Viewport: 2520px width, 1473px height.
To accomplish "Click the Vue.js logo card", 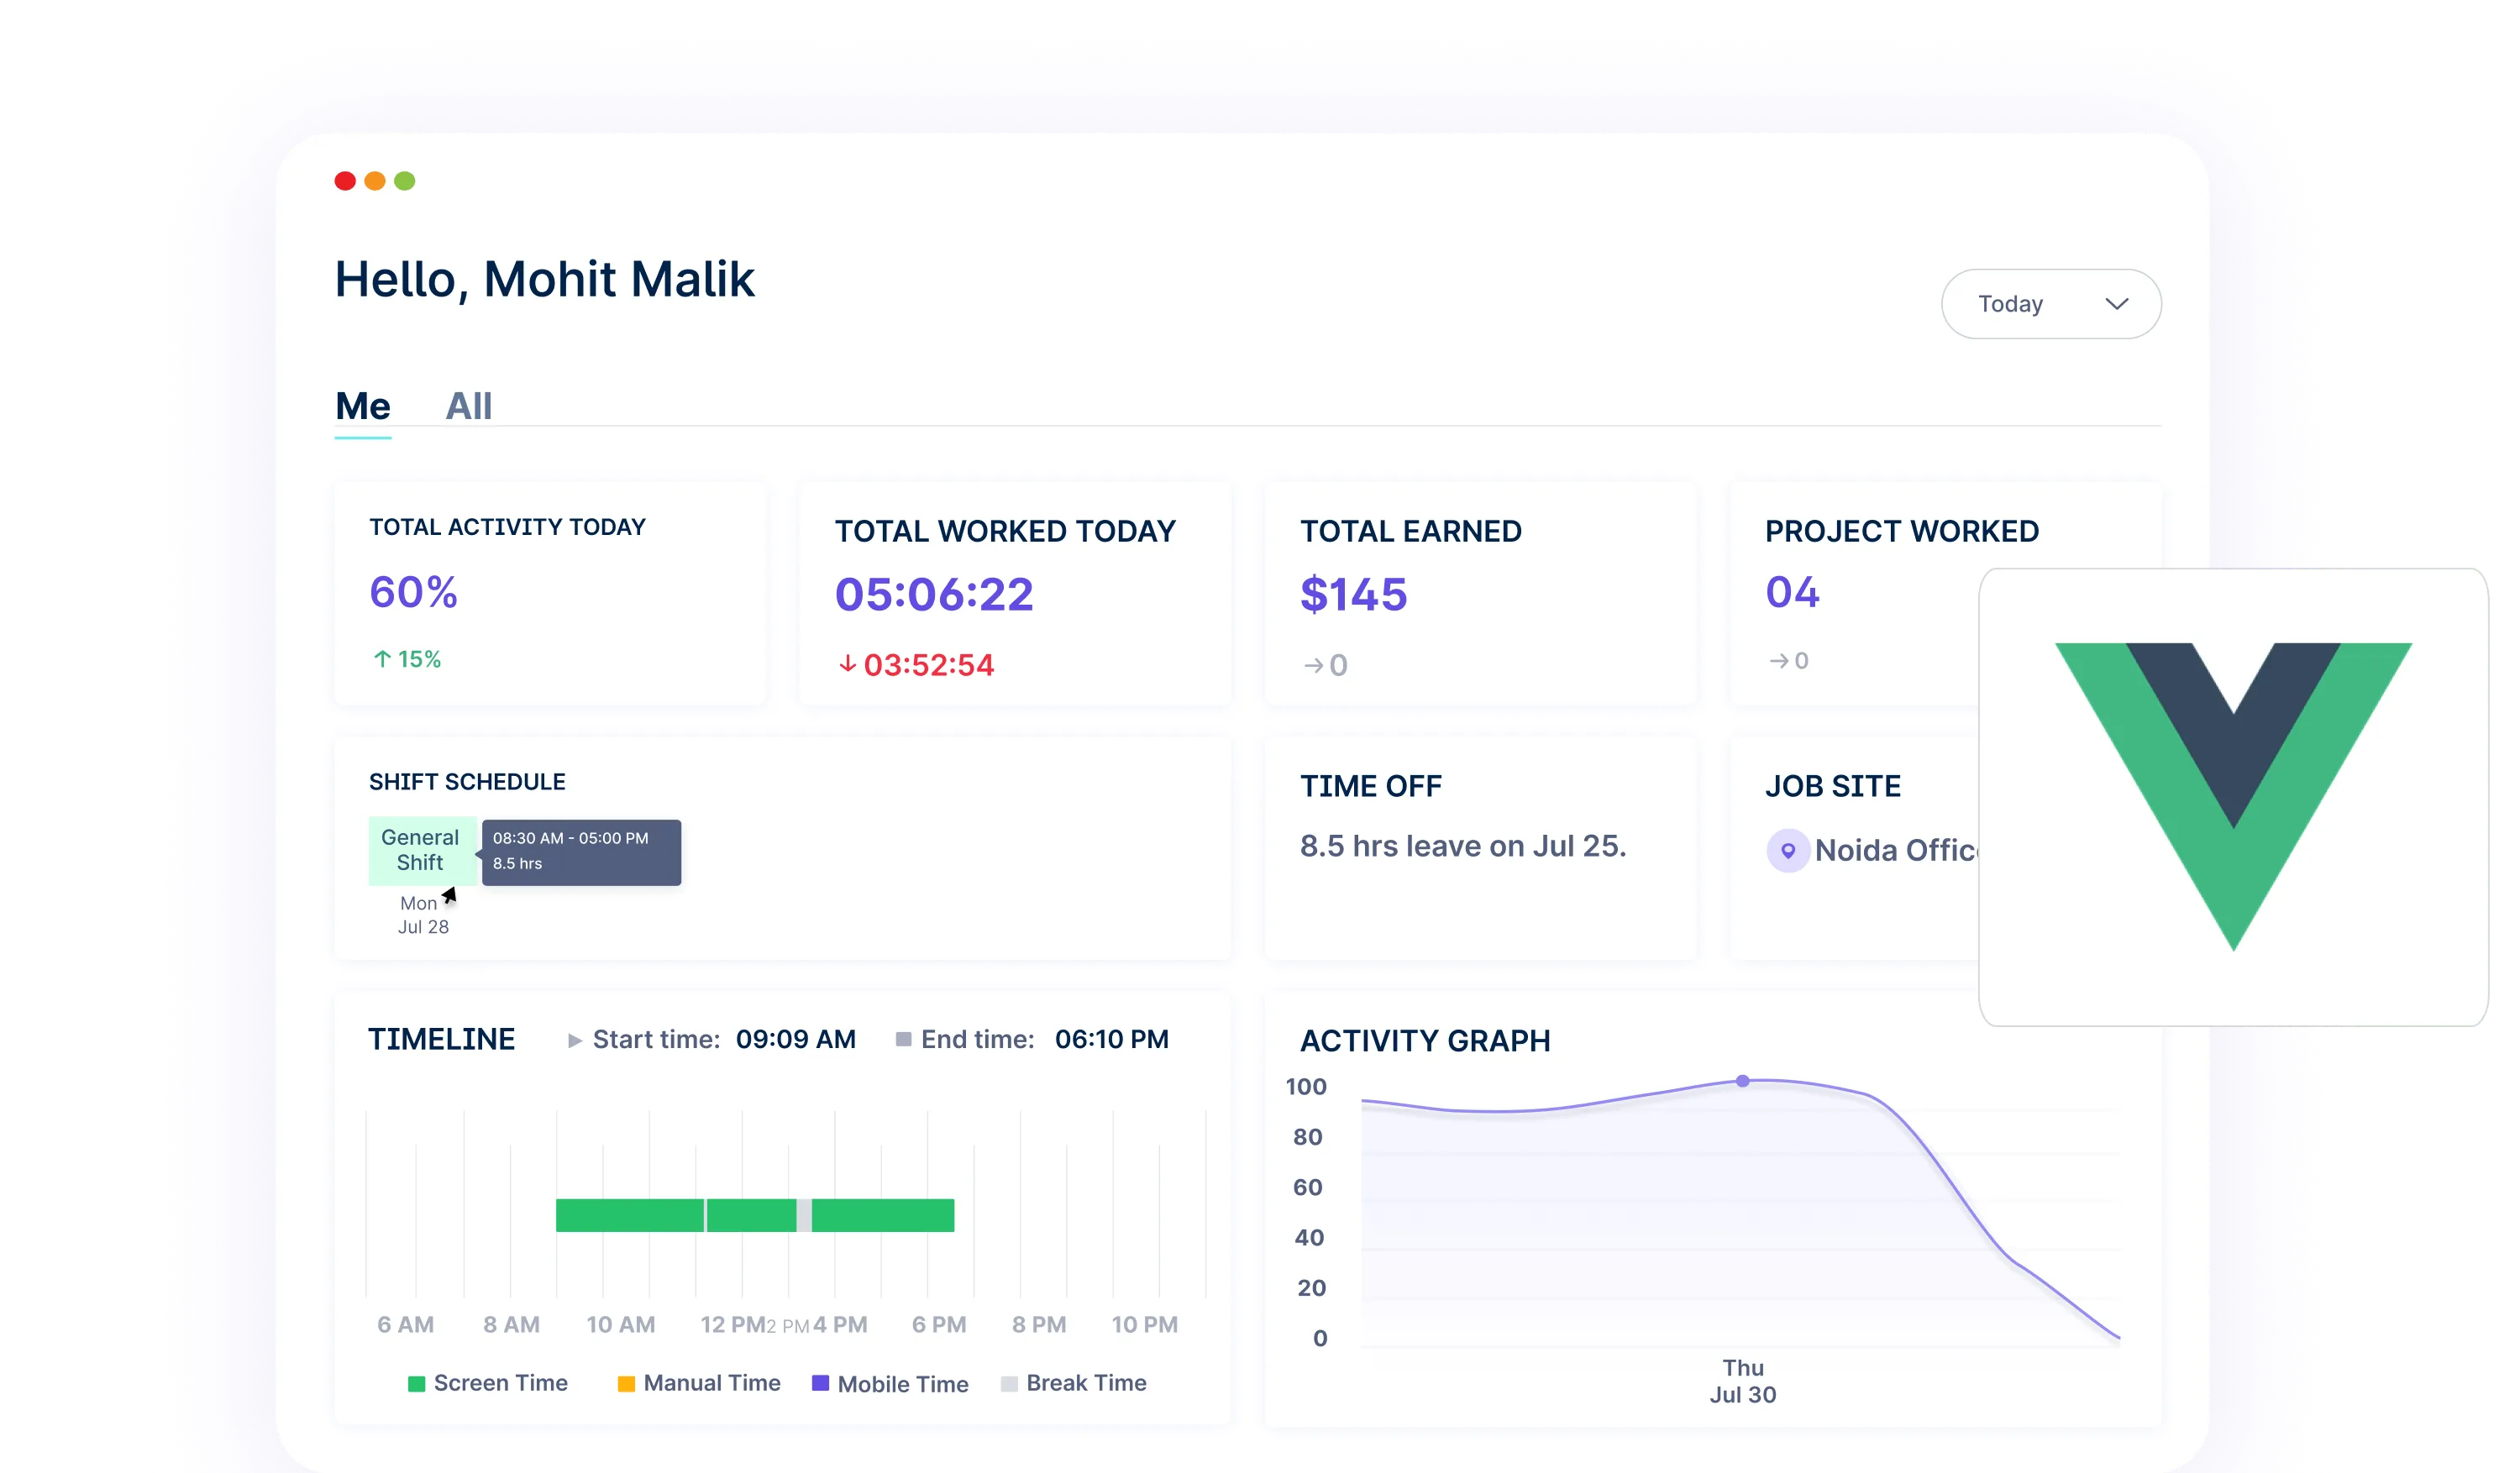I will tap(2232, 796).
